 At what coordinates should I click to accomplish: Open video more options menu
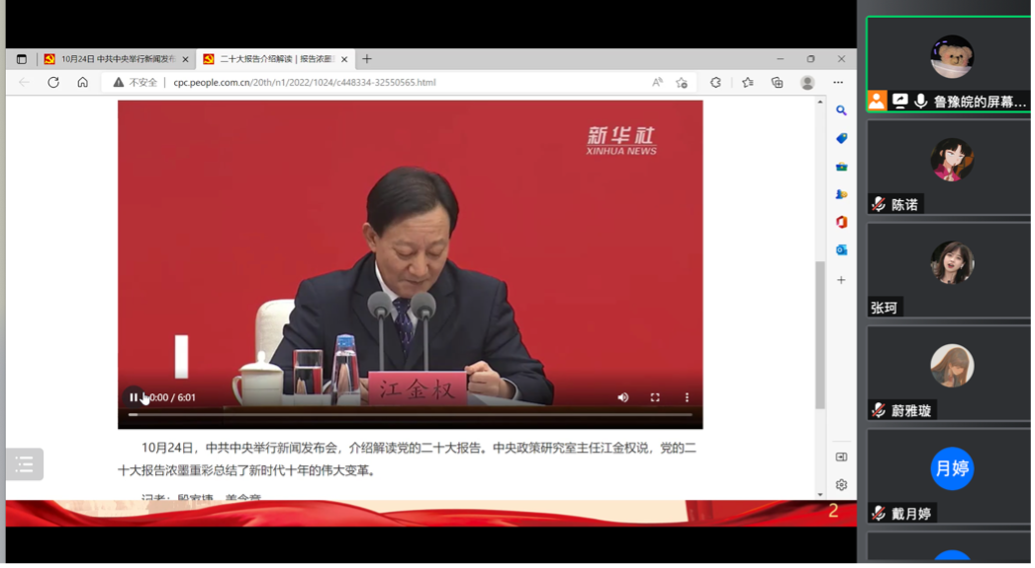pyautogui.click(x=688, y=398)
